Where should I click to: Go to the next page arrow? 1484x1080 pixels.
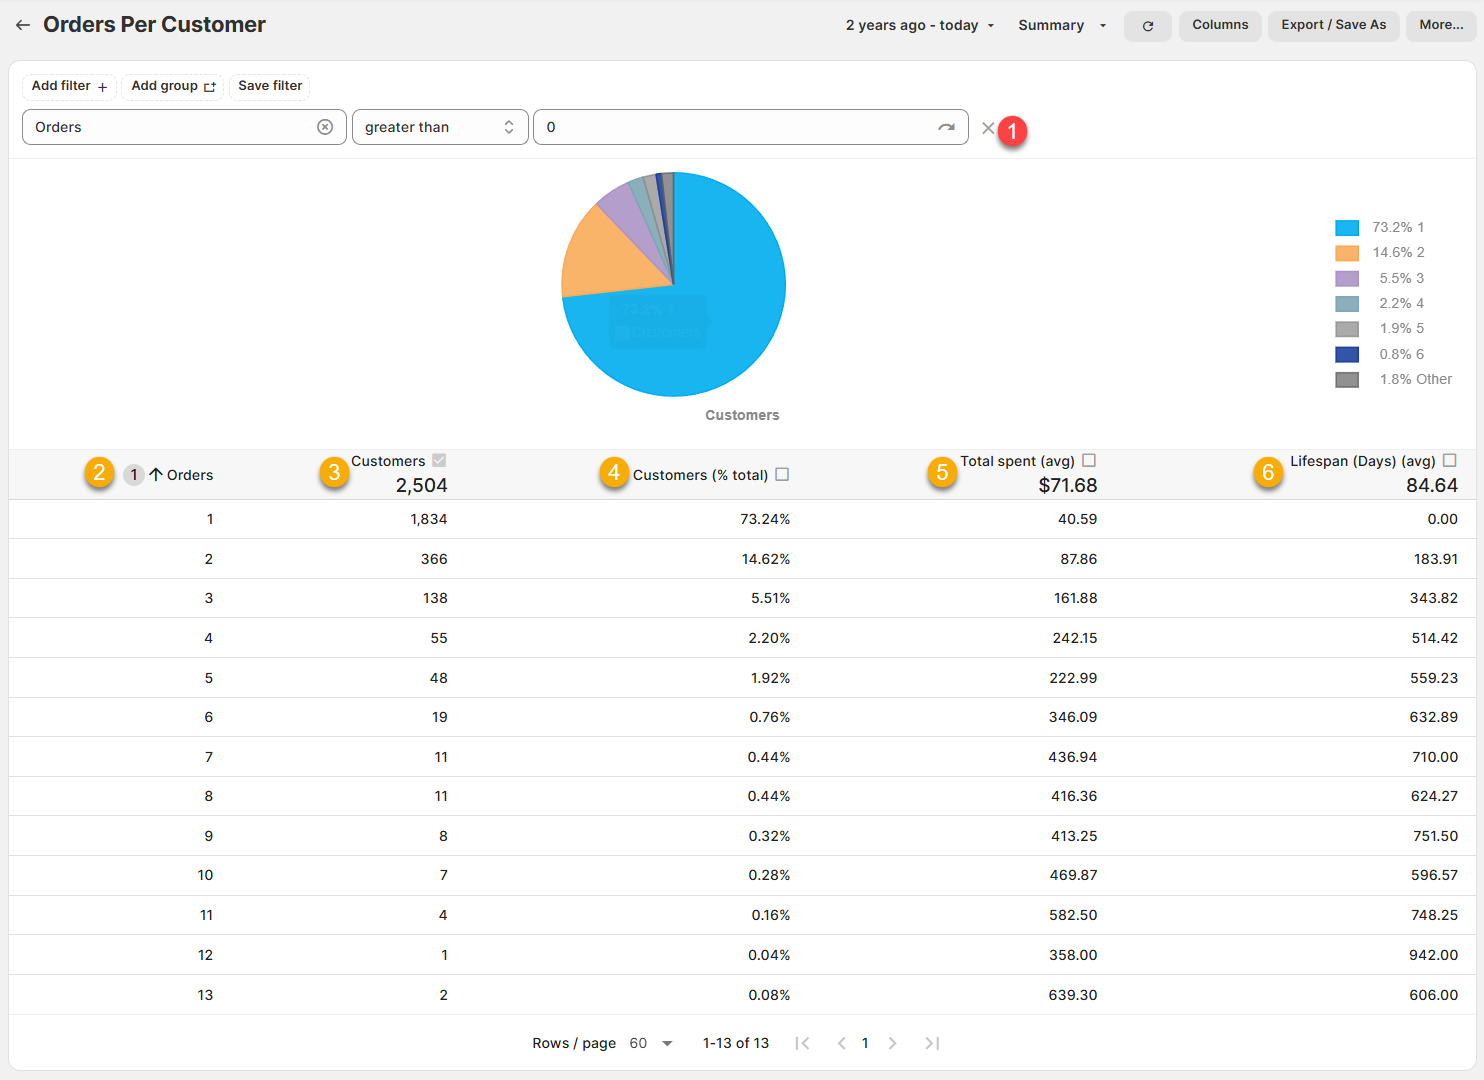coord(892,1043)
